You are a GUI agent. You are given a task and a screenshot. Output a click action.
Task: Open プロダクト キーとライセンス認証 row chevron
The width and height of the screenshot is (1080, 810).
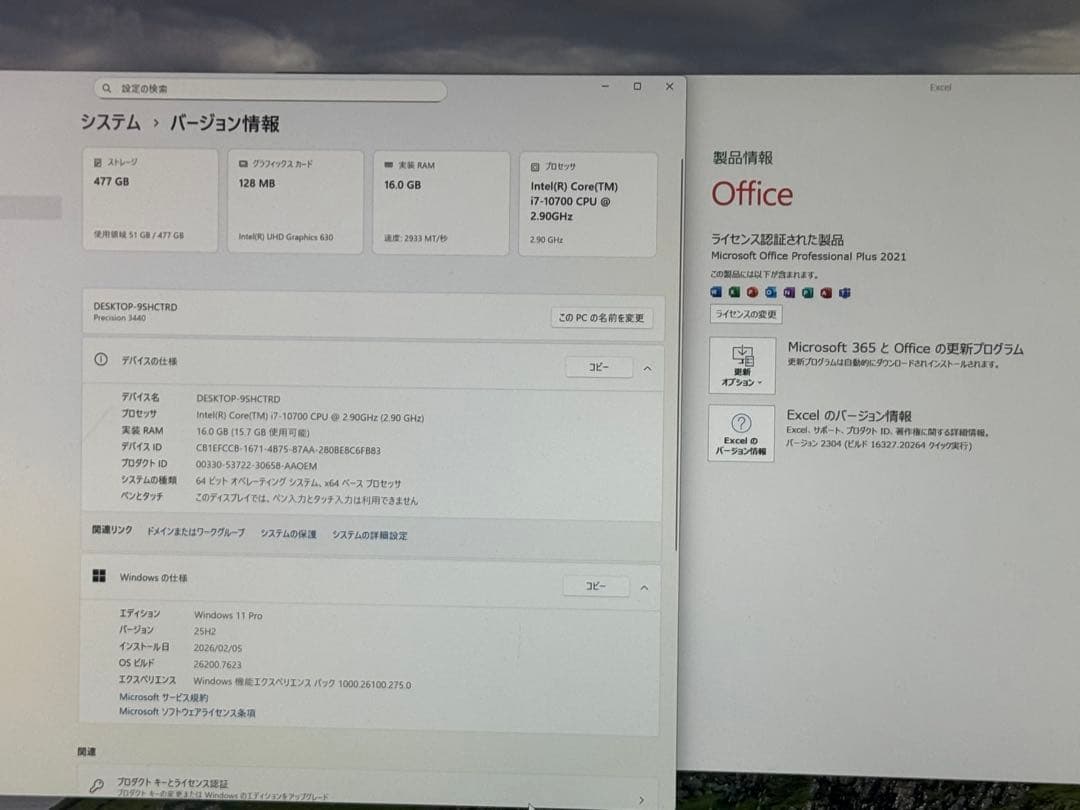641,800
